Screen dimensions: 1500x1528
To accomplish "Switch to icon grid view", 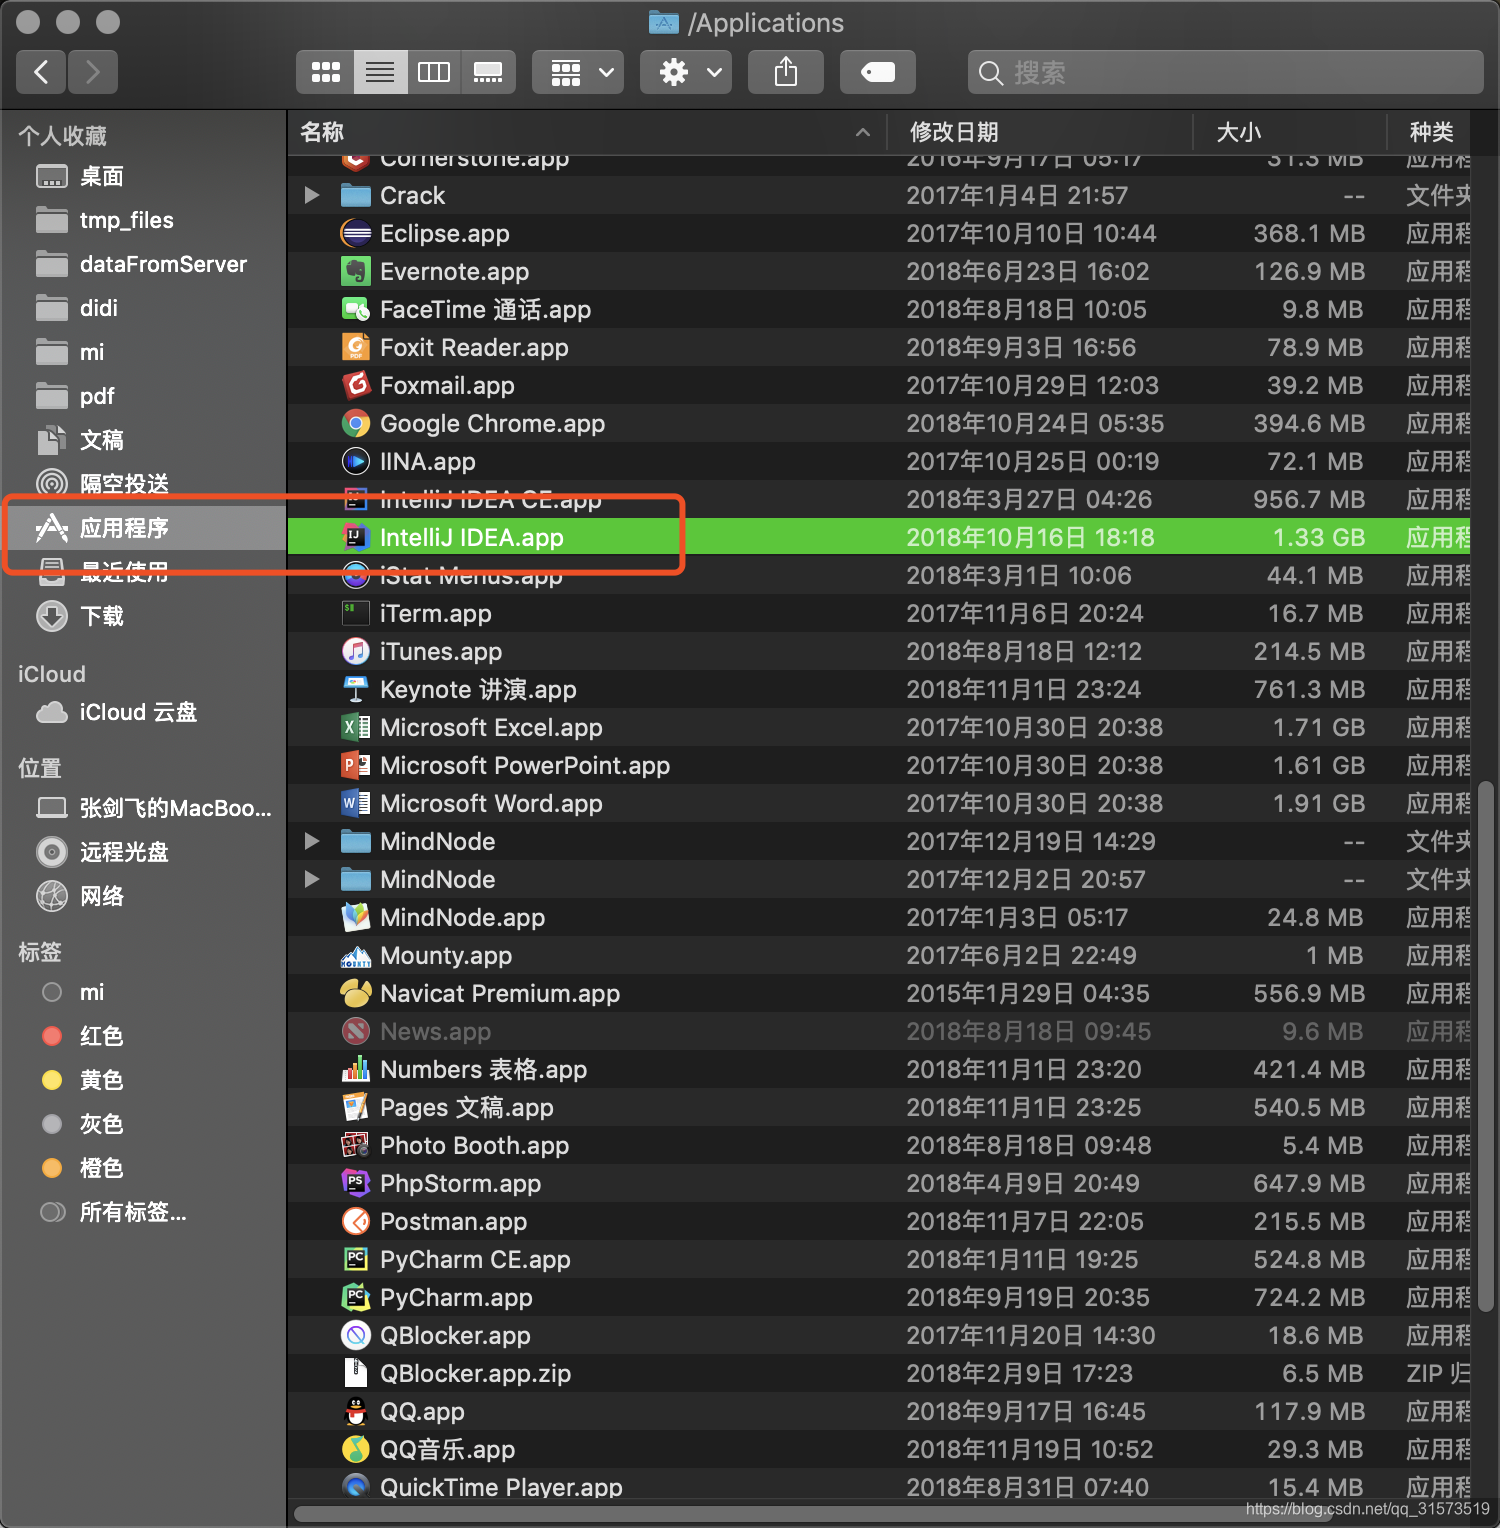I will (x=325, y=72).
